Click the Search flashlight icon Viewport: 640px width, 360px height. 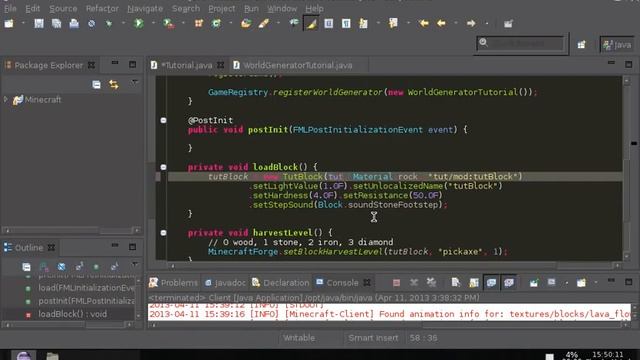[264, 24]
